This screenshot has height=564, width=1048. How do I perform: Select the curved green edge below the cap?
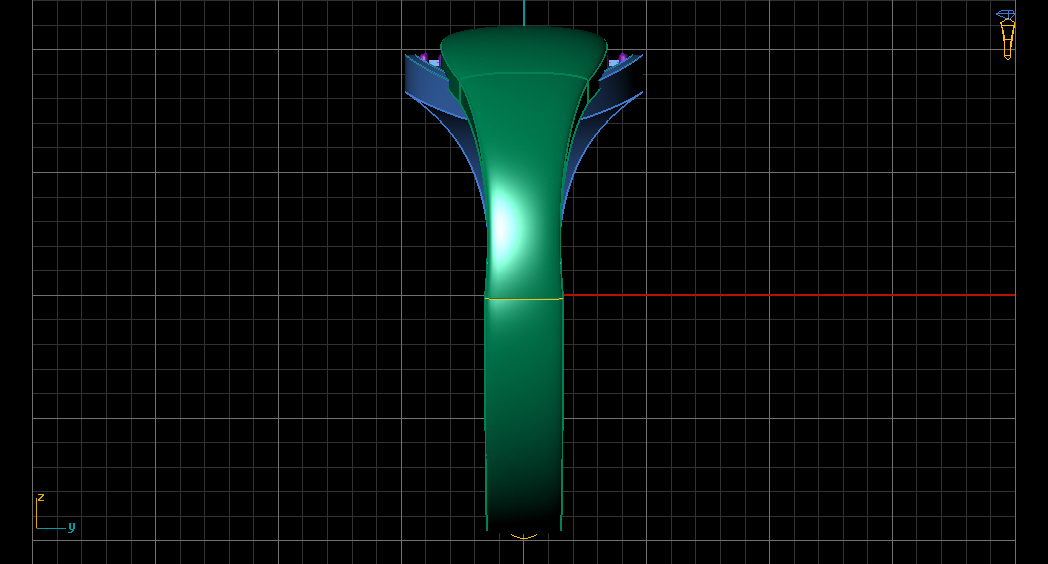click(523, 75)
